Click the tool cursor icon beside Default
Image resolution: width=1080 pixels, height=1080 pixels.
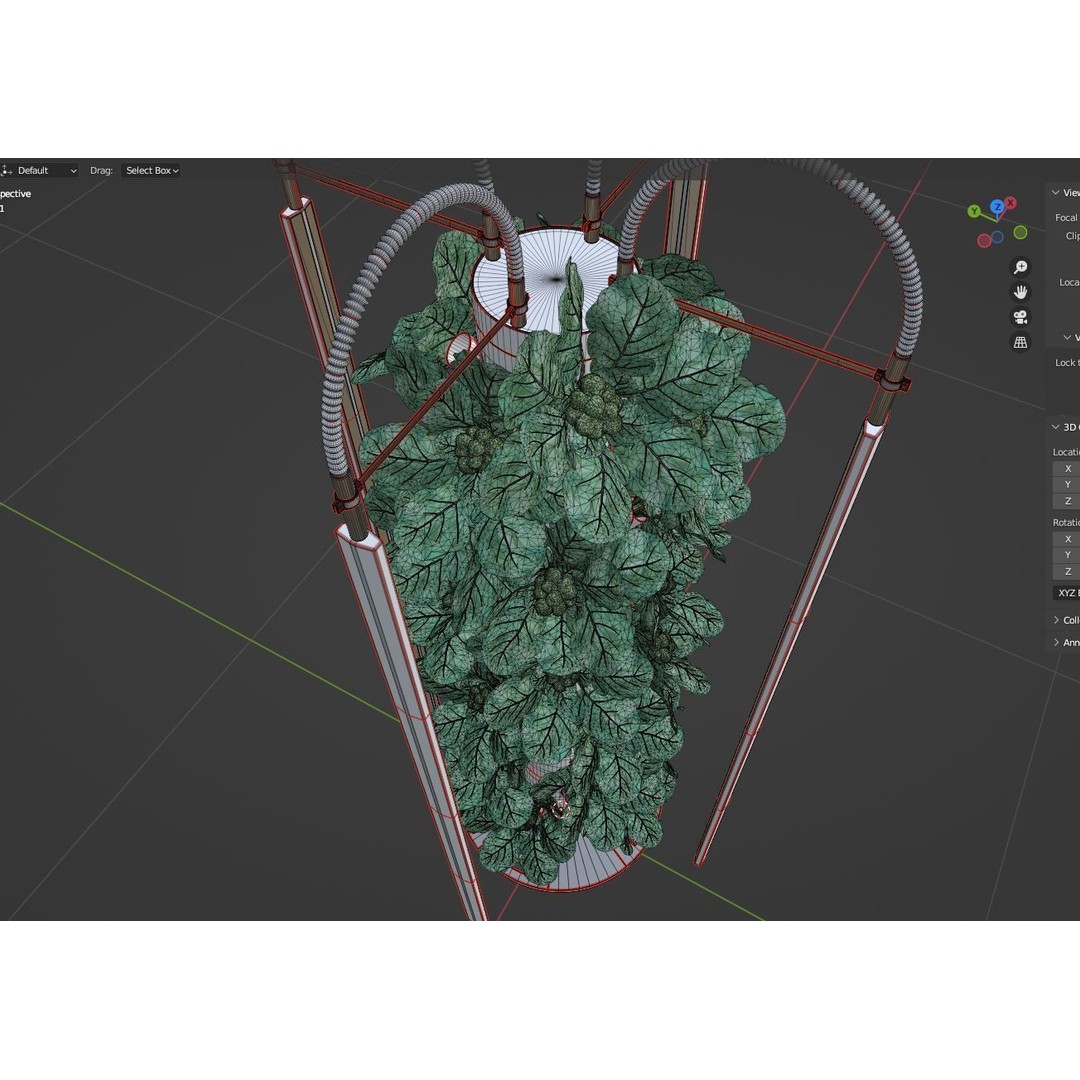(x=5, y=170)
